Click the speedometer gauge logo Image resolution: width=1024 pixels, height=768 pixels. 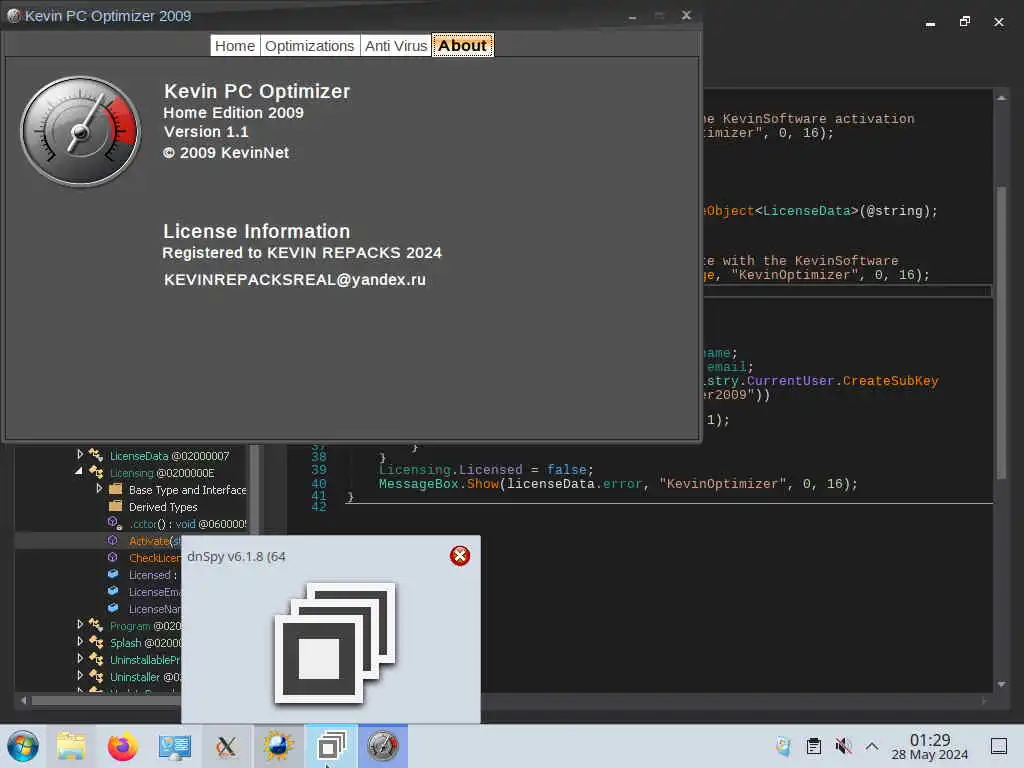(x=80, y=132)
